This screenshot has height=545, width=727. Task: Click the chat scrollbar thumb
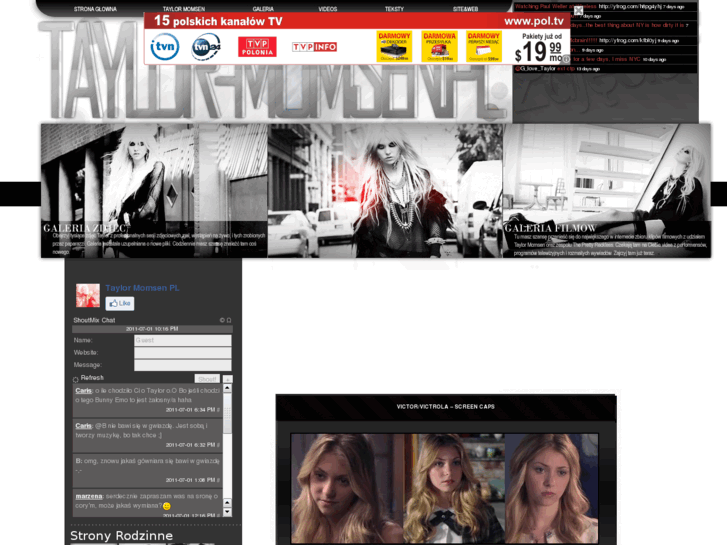[x=227, y=413]
